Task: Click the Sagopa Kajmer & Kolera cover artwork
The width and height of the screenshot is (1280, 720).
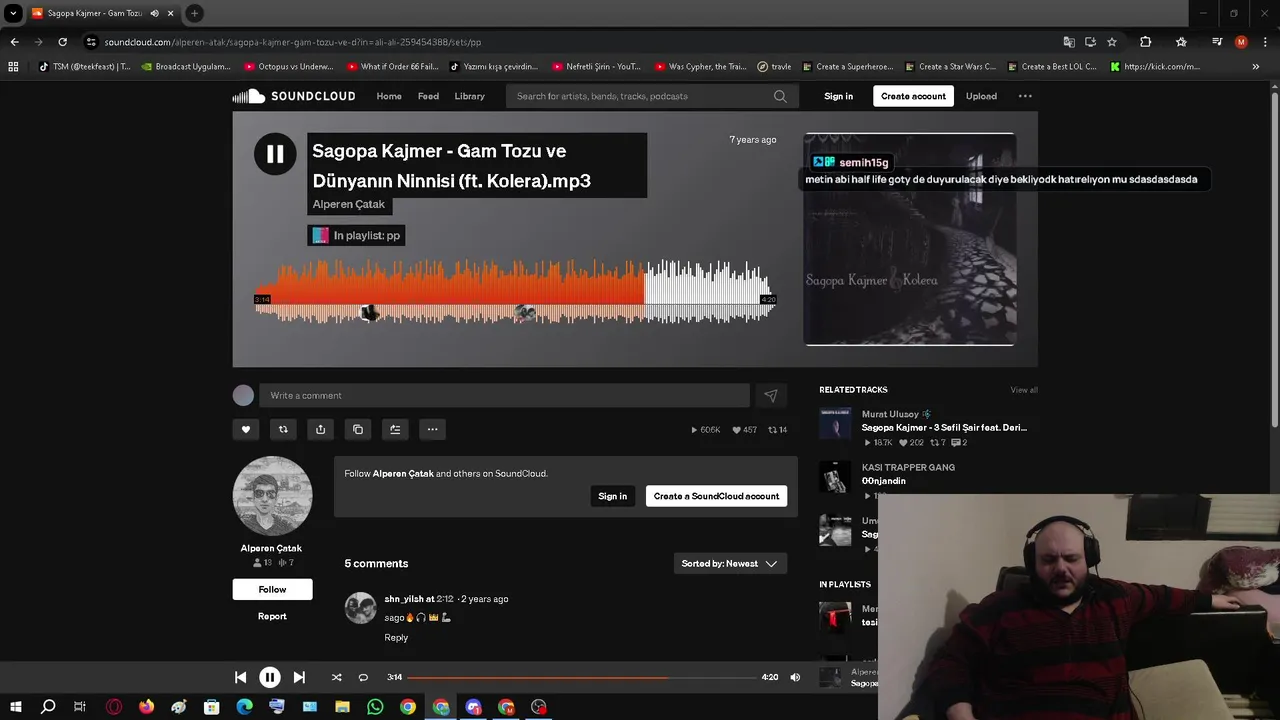Action: tap(910, 239)
